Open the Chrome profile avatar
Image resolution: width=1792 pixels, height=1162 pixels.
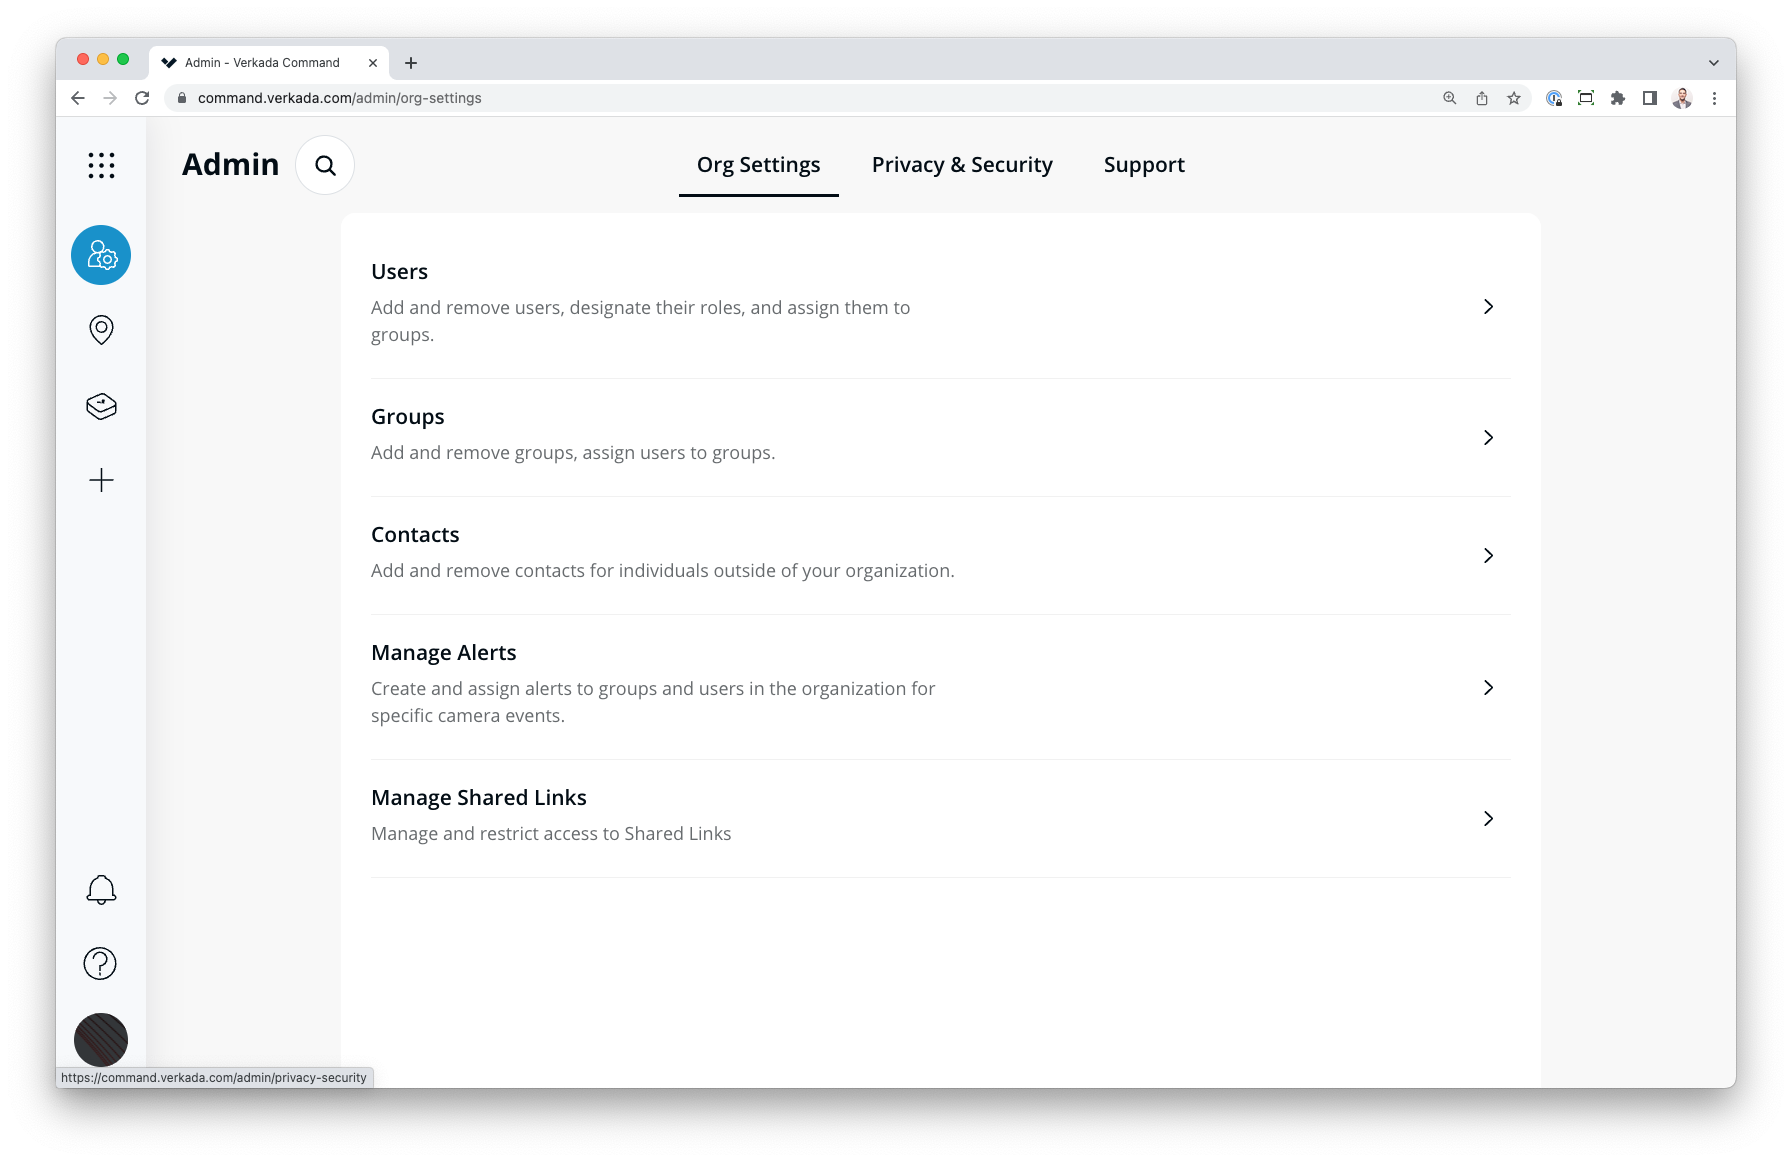click(x=1682, y=98)
